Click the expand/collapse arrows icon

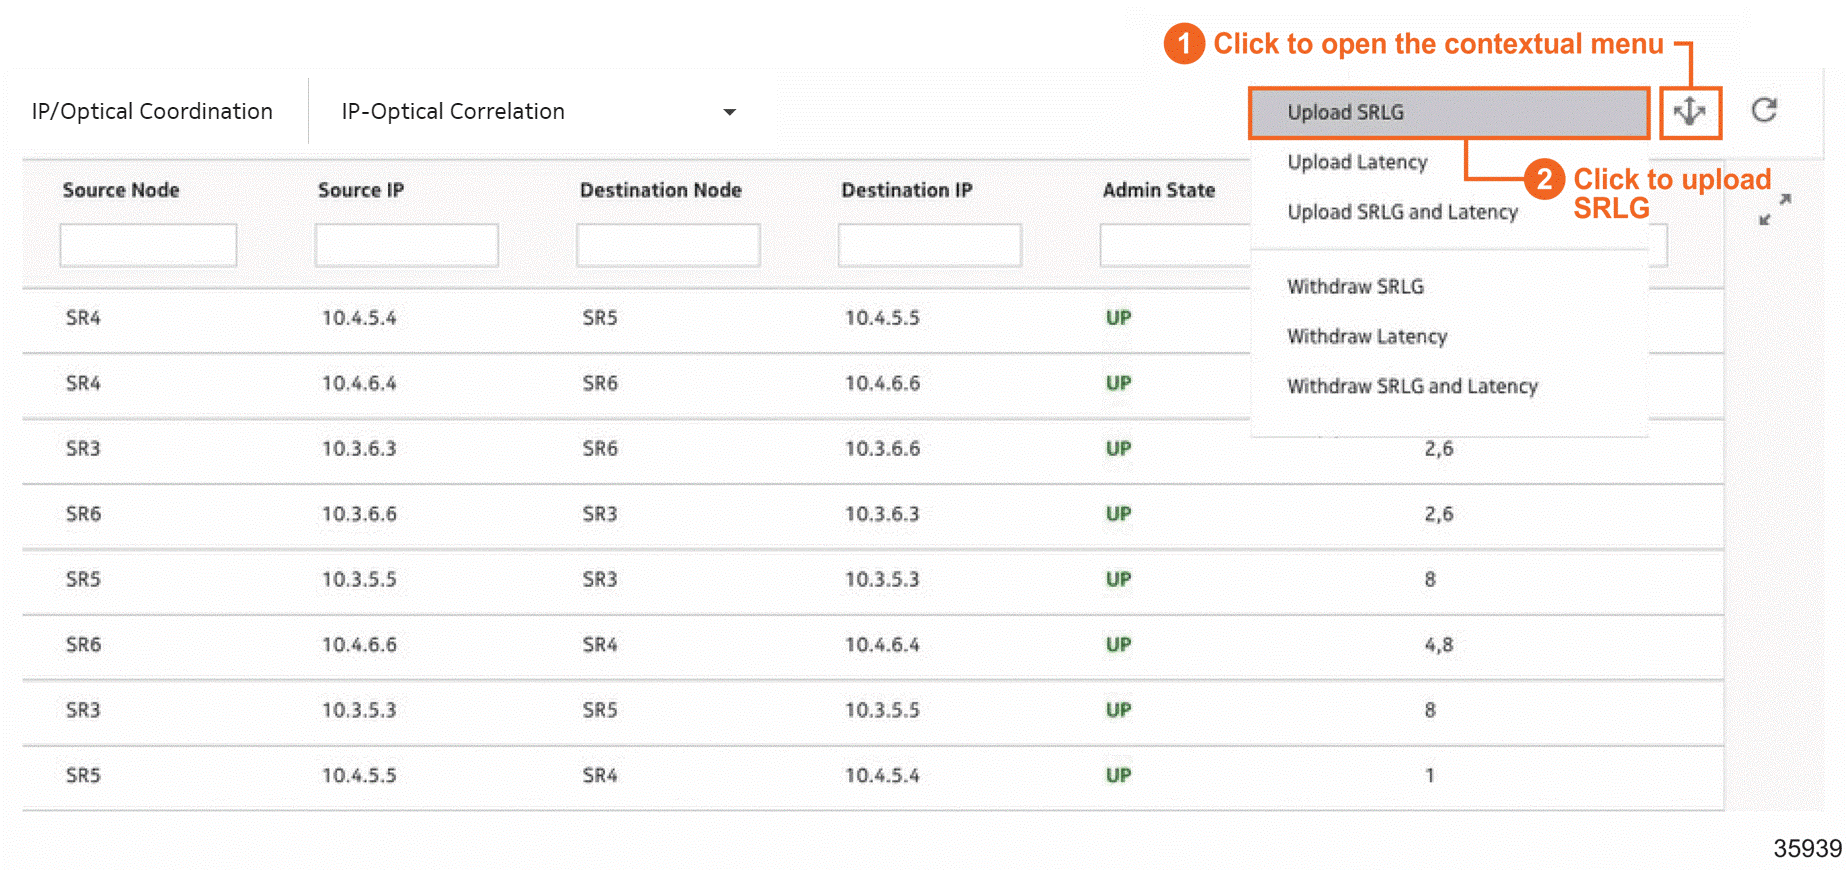point(1774,209)
